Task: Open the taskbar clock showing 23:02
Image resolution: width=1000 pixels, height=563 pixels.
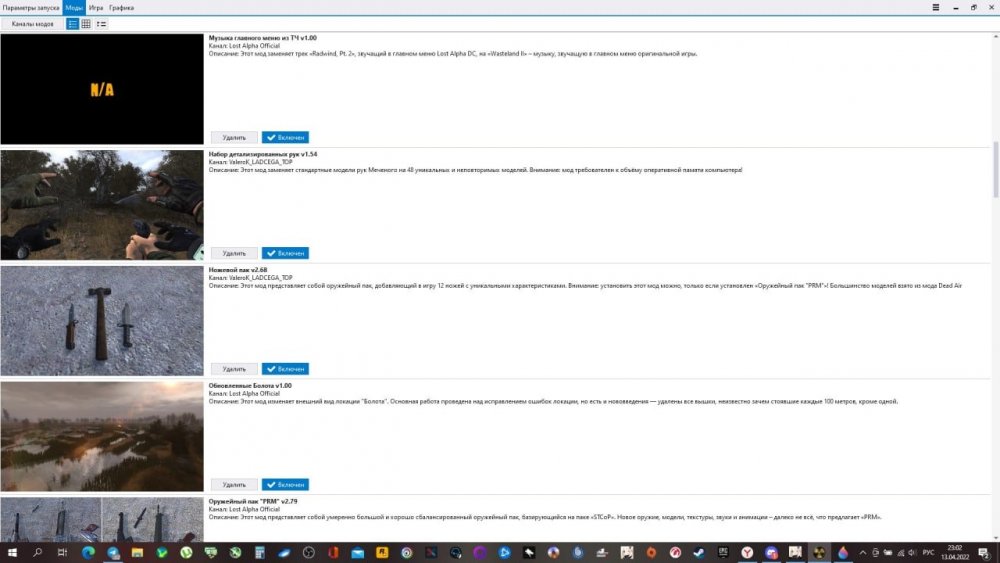Action: [955, 552]
